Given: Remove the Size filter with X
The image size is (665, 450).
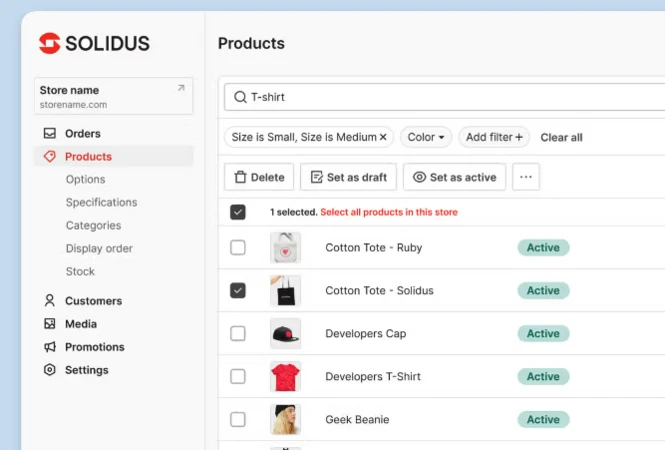Looking at the screenshot, I should [x=383, y=137].
